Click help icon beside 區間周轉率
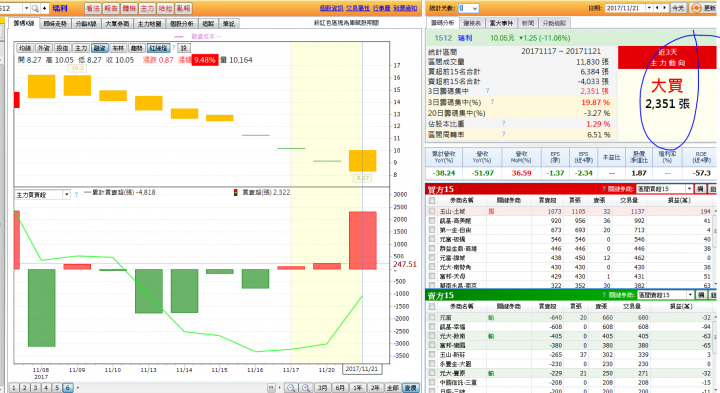Viewport: 720px width, 393px height. pos(503,134)
